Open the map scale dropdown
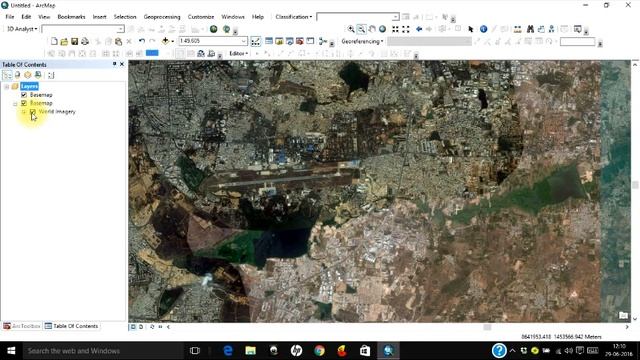This screenshot has height=360, width=640. coord(244,41)
